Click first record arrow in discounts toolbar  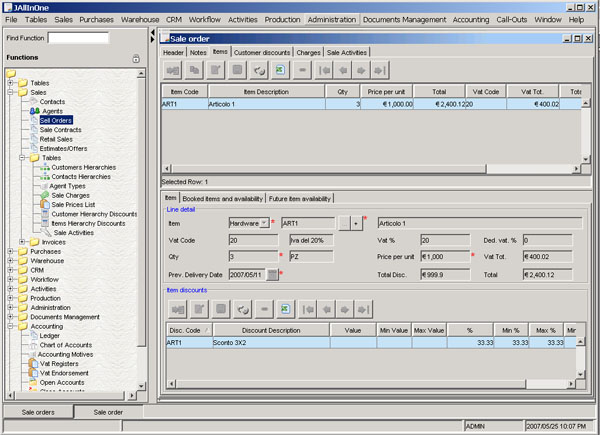309,309
